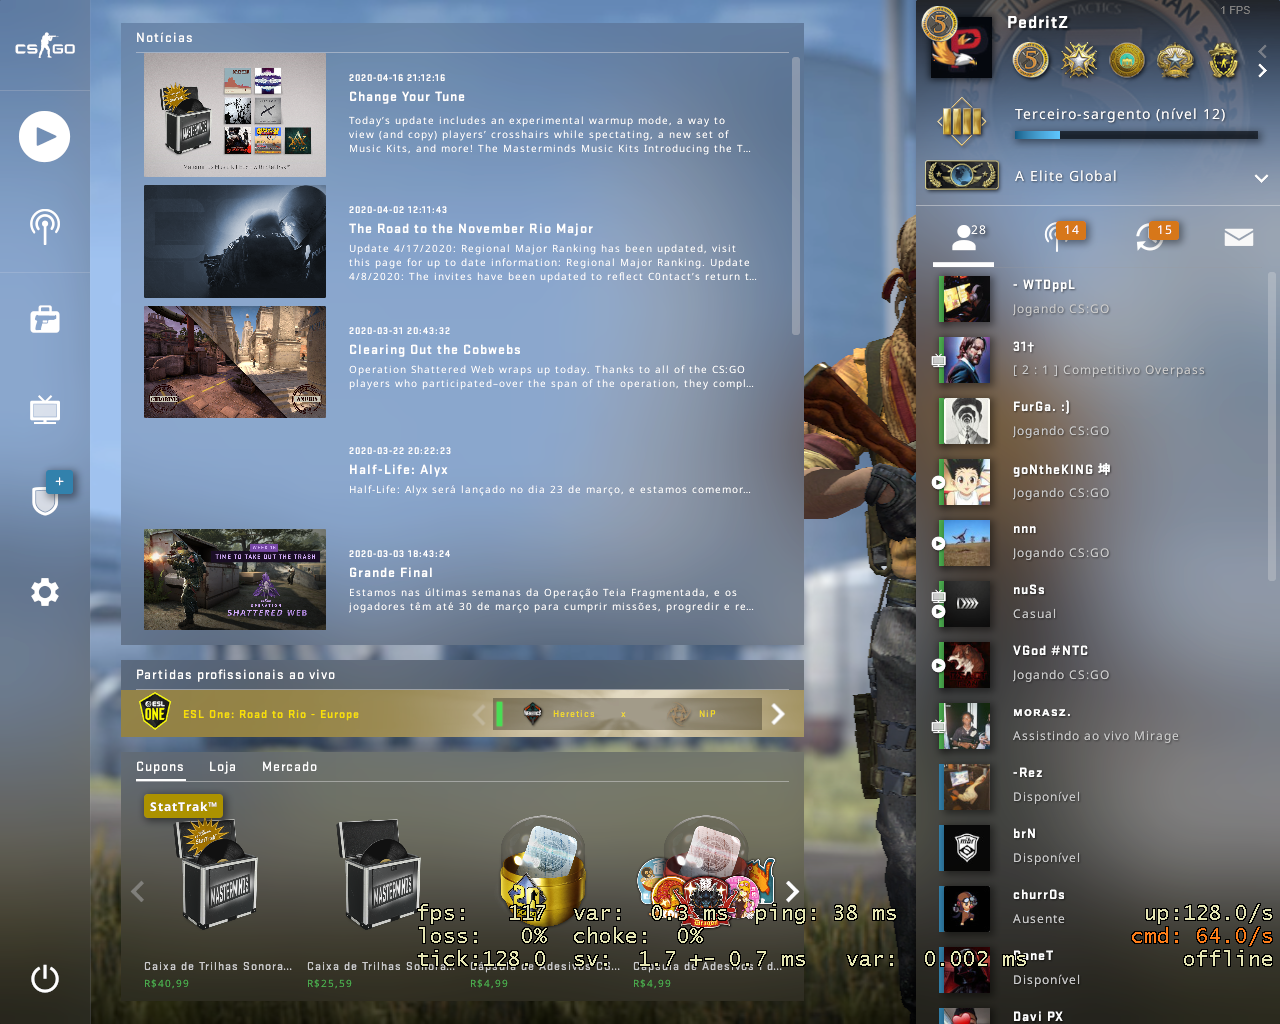Click the watch icon beside nnn

pyautogui.click(x=938, y=544)
